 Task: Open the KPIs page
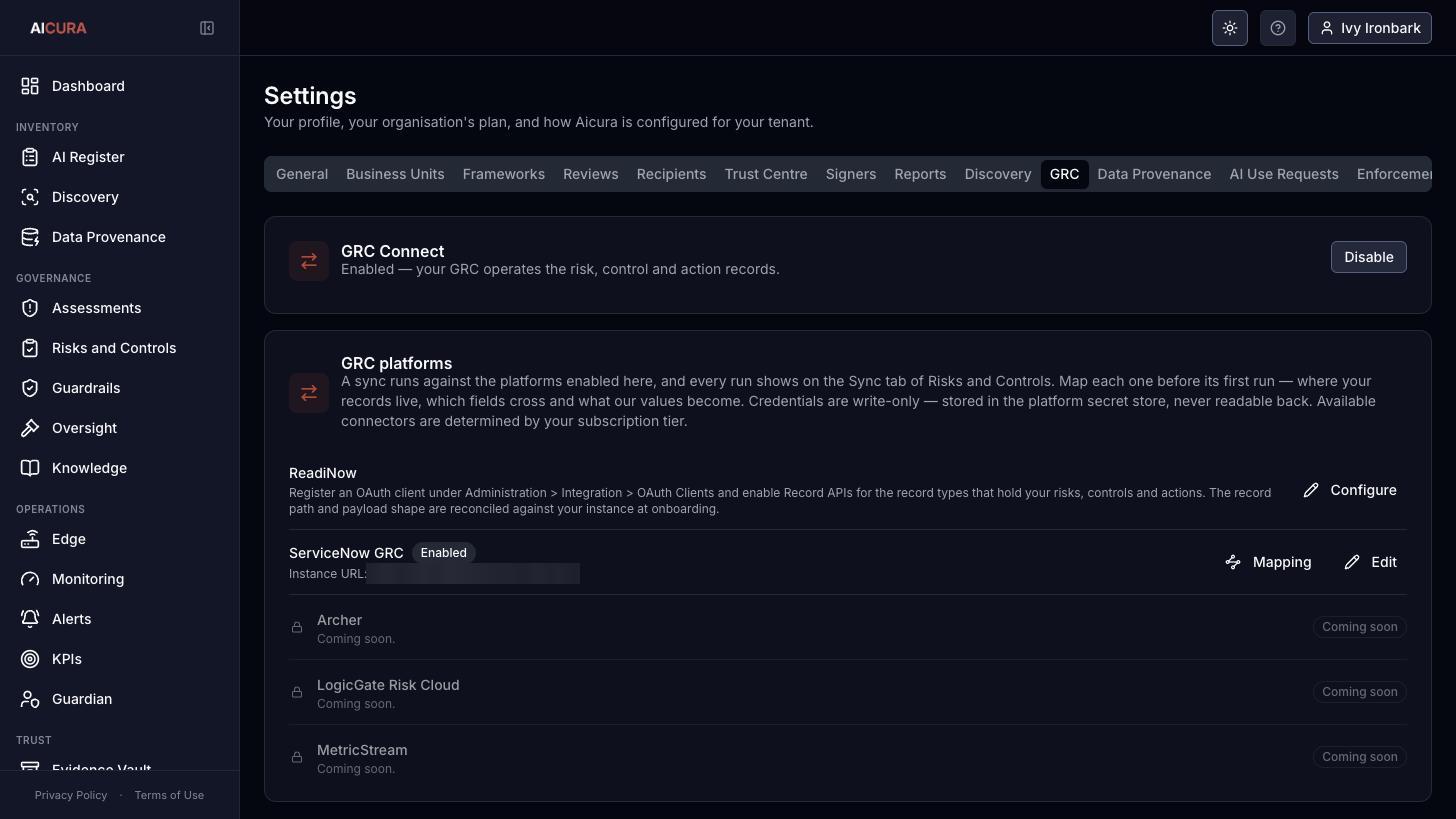119,659
